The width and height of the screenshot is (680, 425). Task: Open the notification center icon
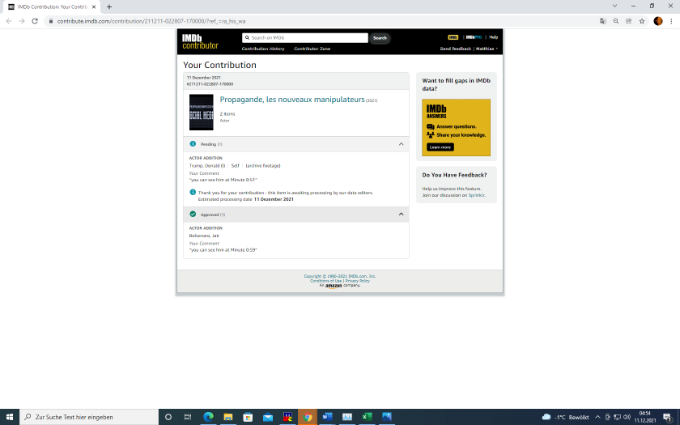point(668,417)
